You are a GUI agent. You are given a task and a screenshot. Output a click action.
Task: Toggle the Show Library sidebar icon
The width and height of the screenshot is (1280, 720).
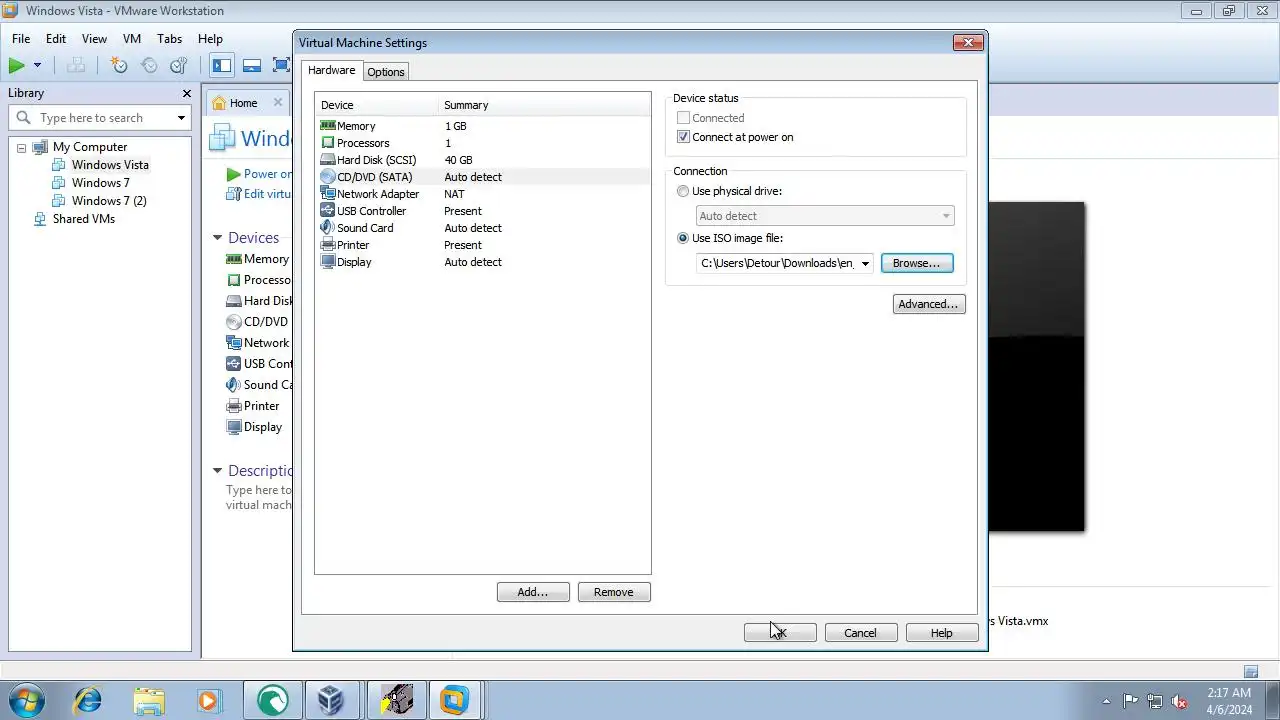pyautogui.click(x=222, y=66)
